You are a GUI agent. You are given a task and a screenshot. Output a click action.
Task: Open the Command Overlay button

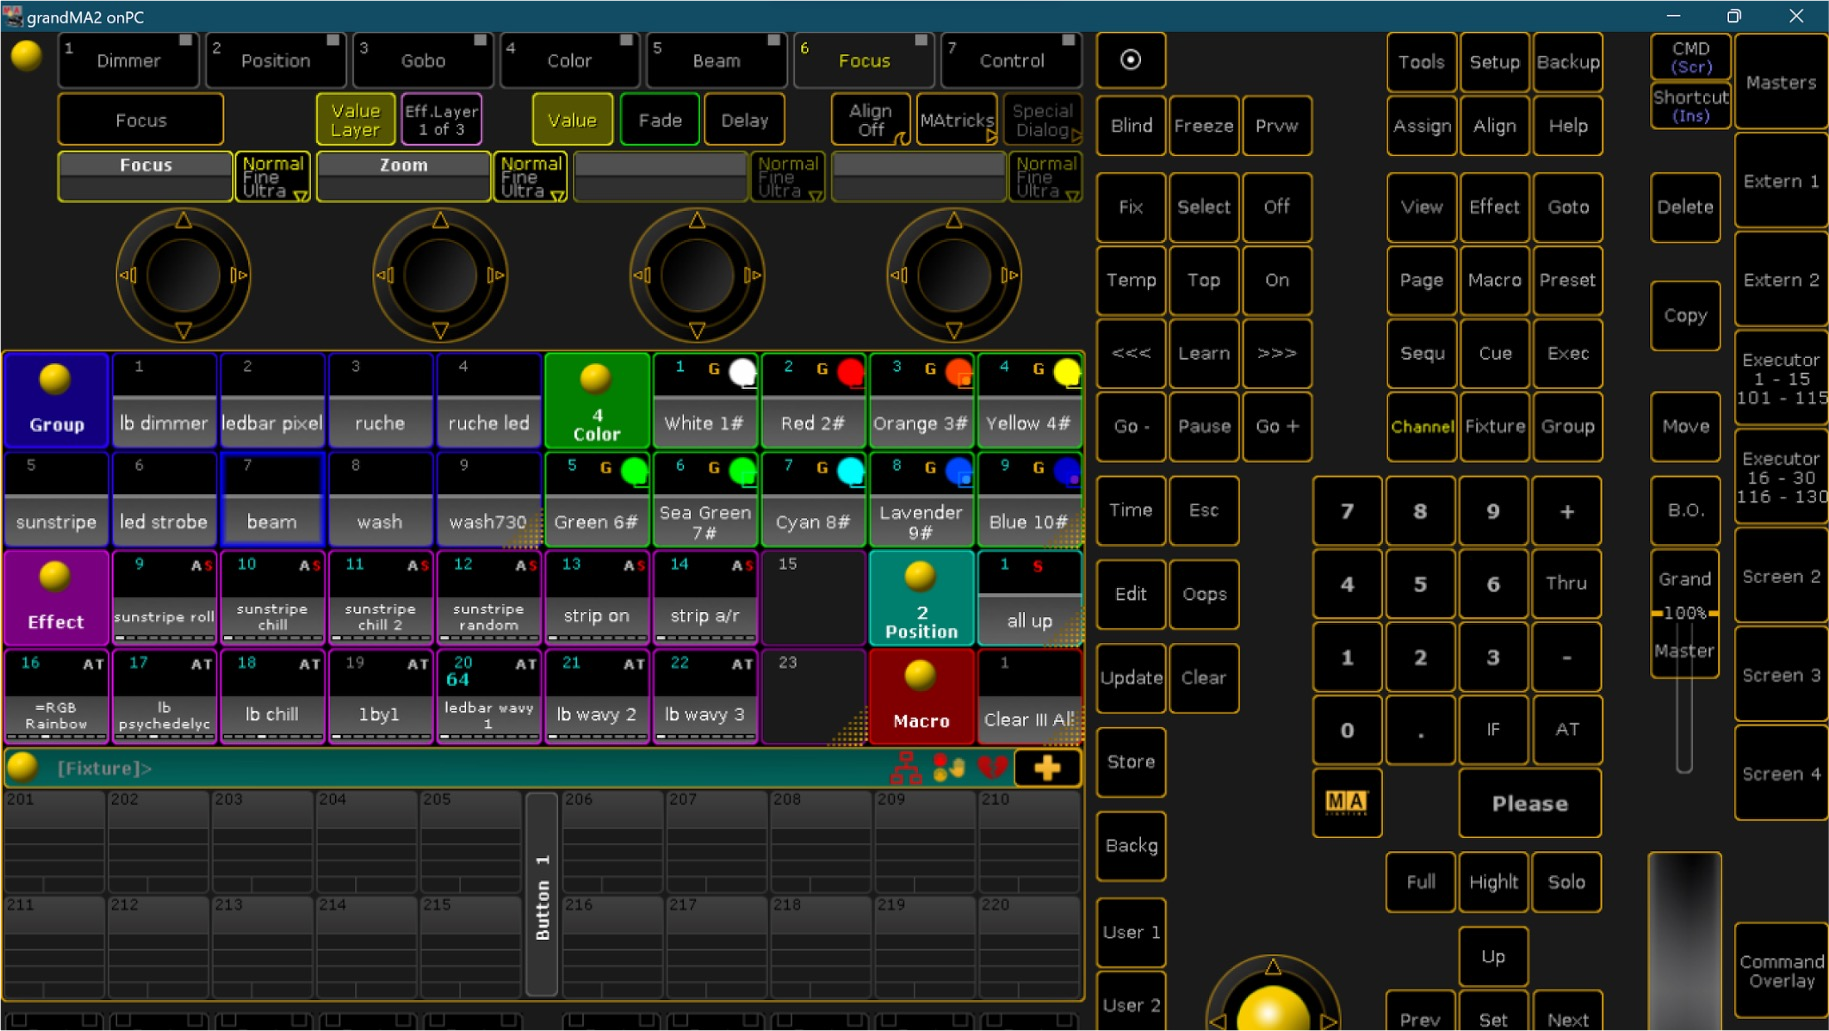(1781, 971)
